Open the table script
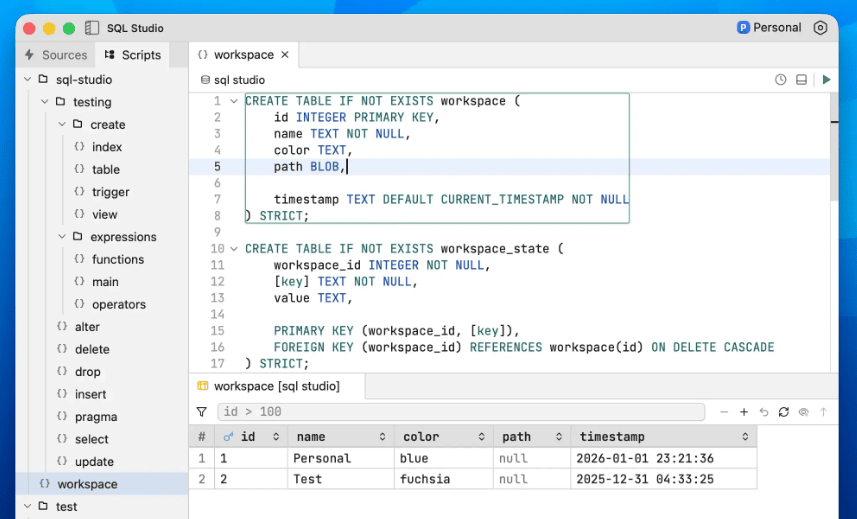This screenshot has width=857, height=519. [x=105, y=169]
